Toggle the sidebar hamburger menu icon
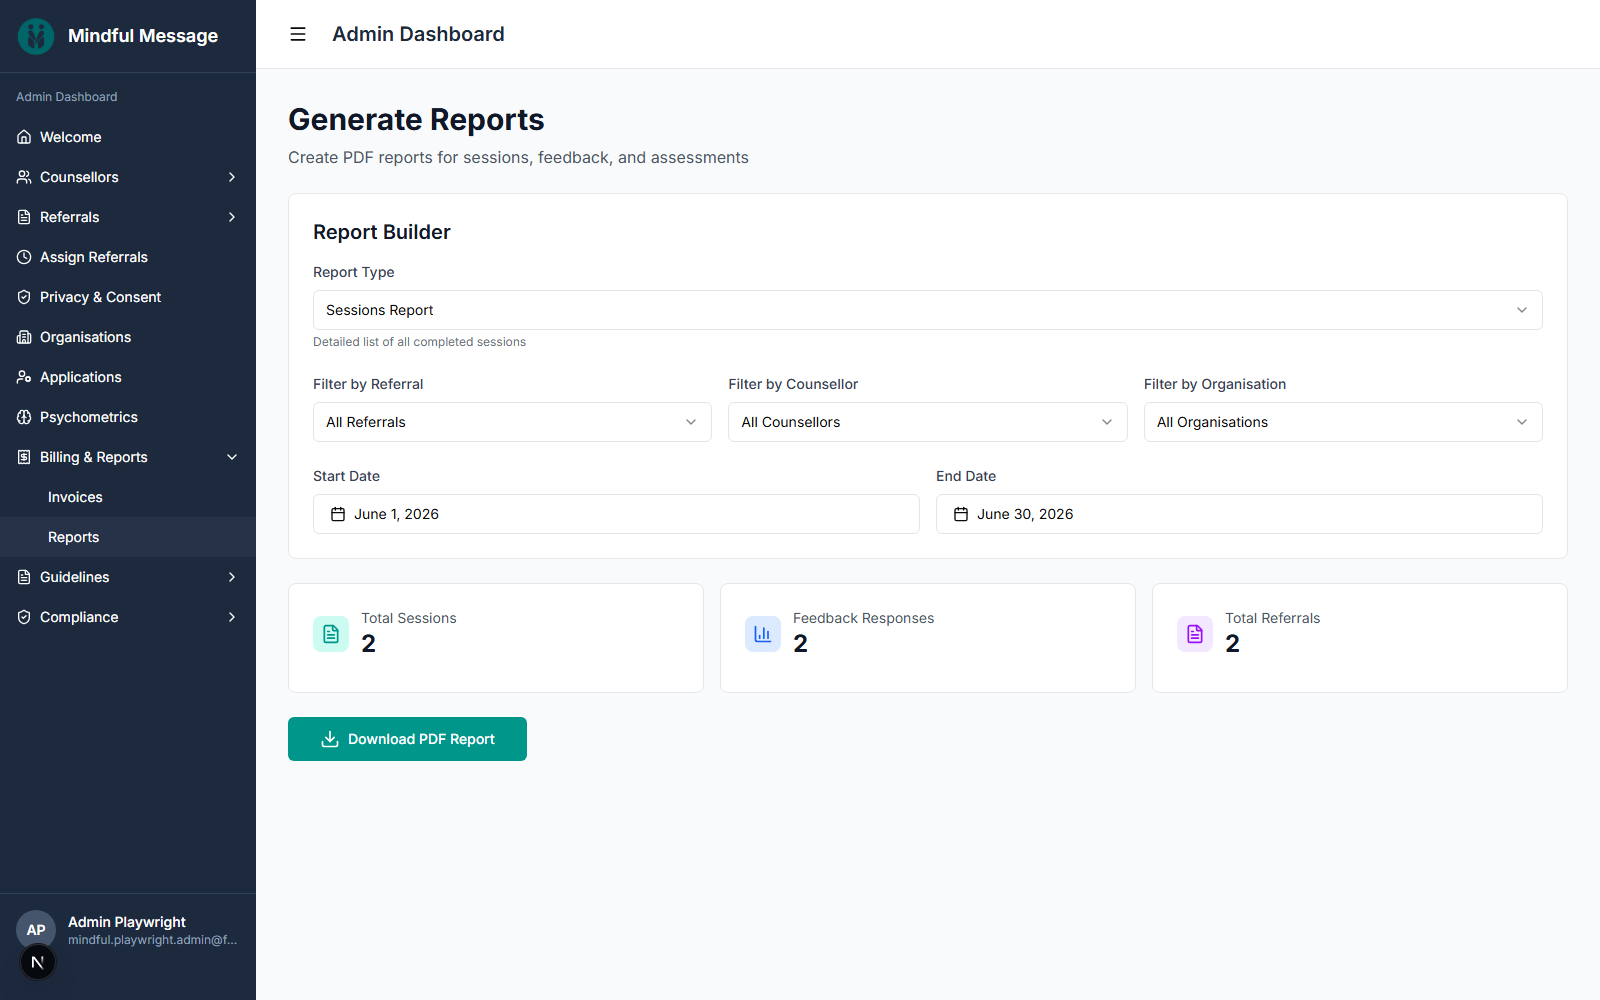 (298, 34)
